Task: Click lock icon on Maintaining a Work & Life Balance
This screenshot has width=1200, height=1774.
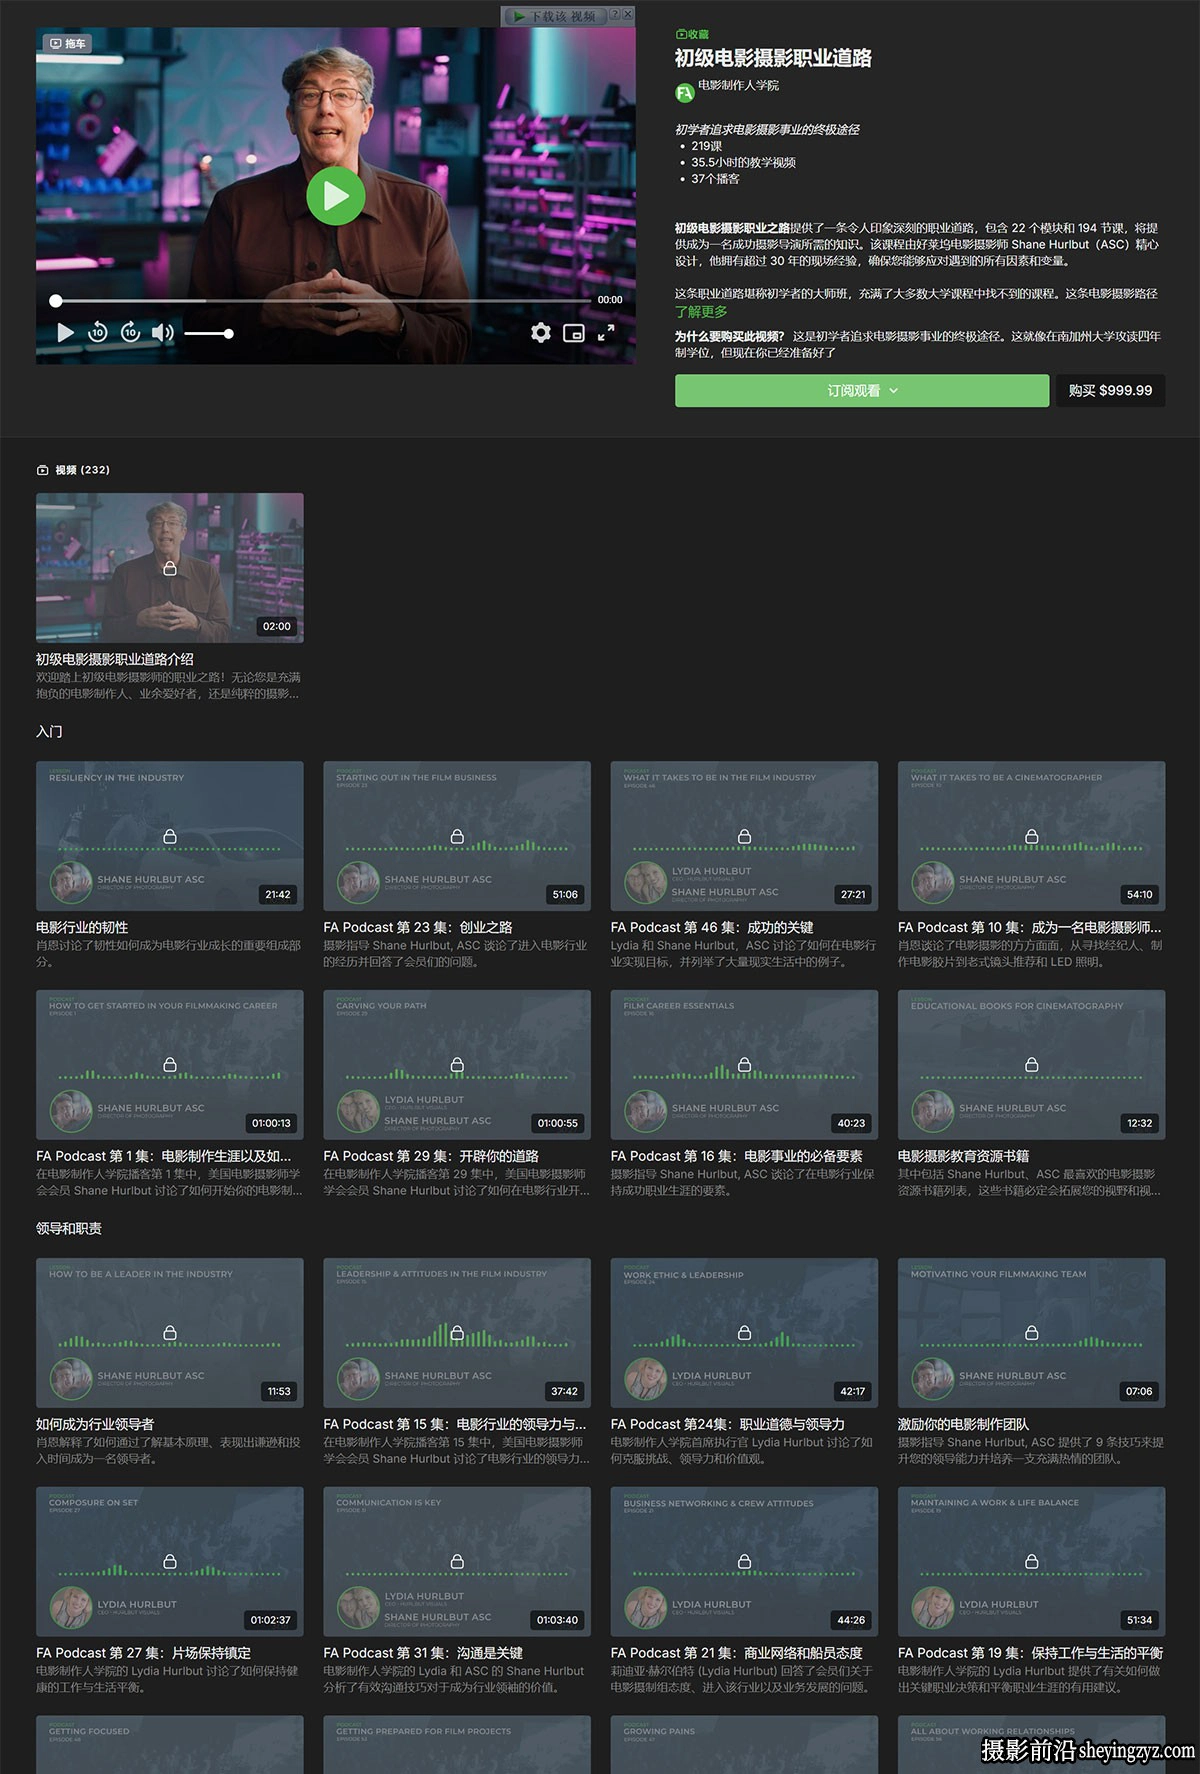Action: coord(1031,1561)
